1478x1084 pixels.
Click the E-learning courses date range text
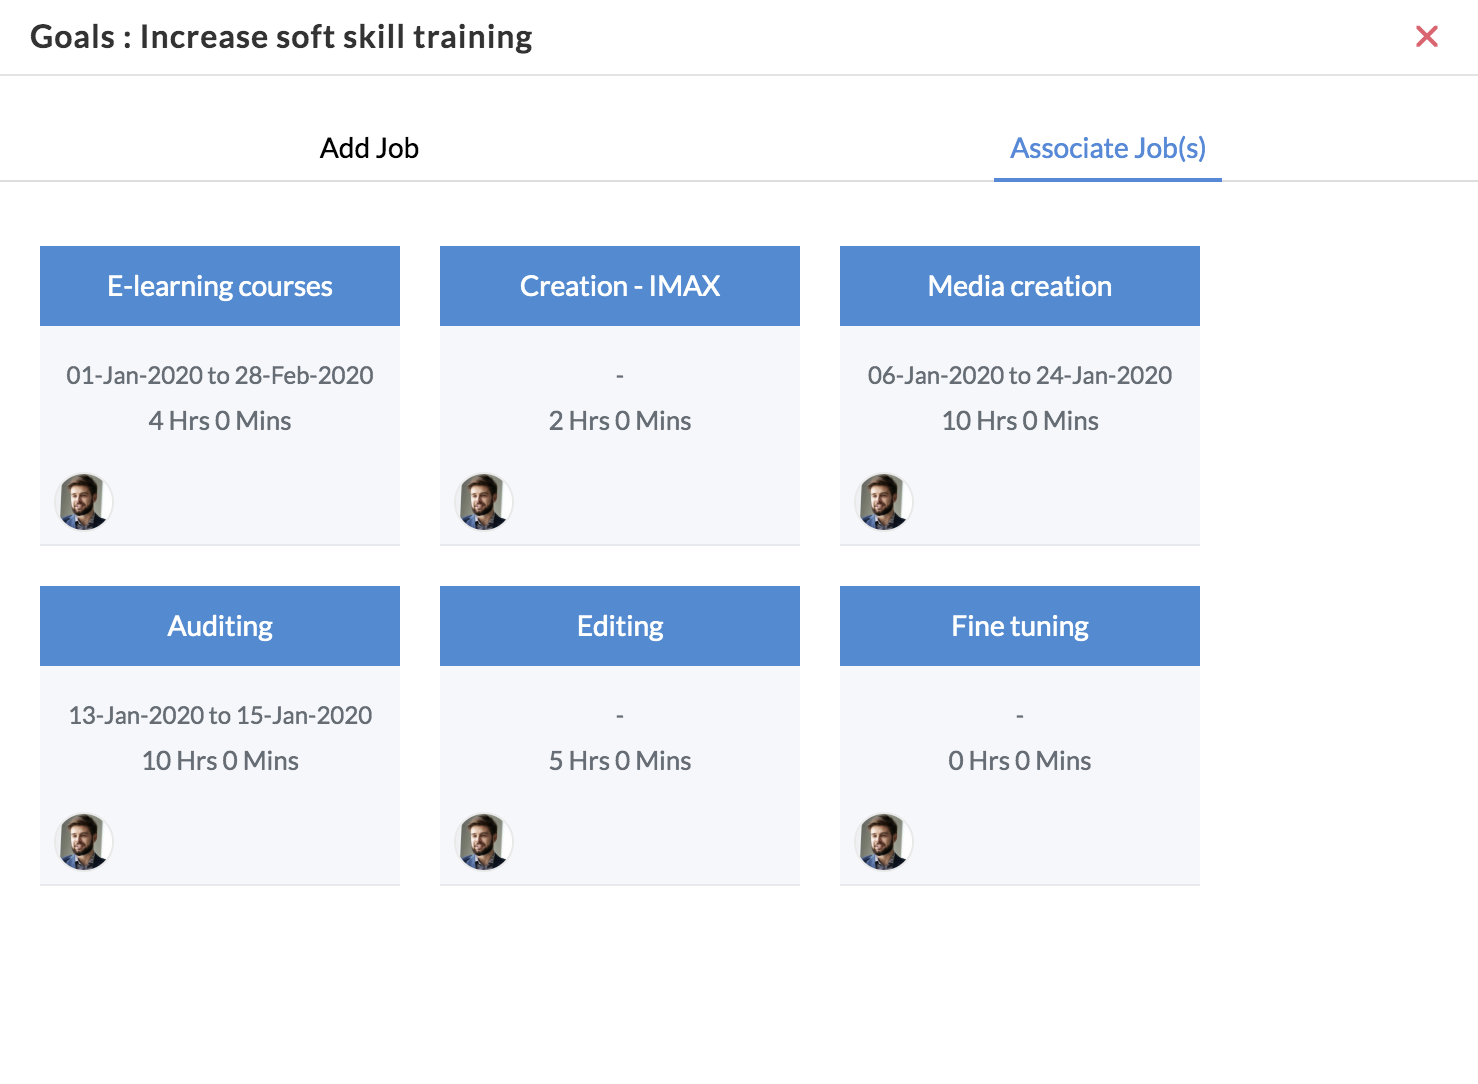pyautogui.click(x=220, y=375)
